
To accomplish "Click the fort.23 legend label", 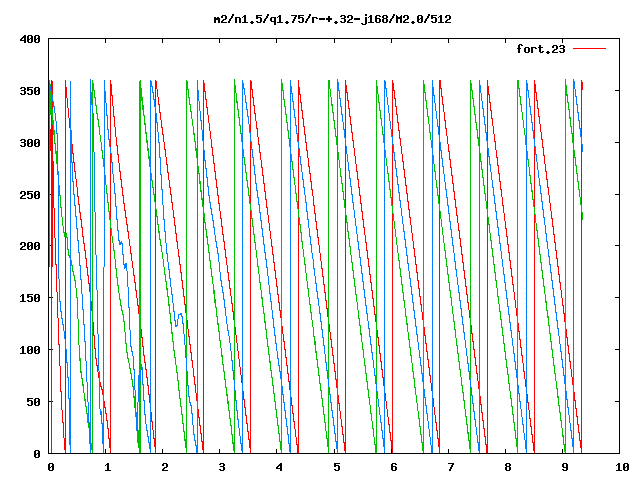I will [541, 49].
